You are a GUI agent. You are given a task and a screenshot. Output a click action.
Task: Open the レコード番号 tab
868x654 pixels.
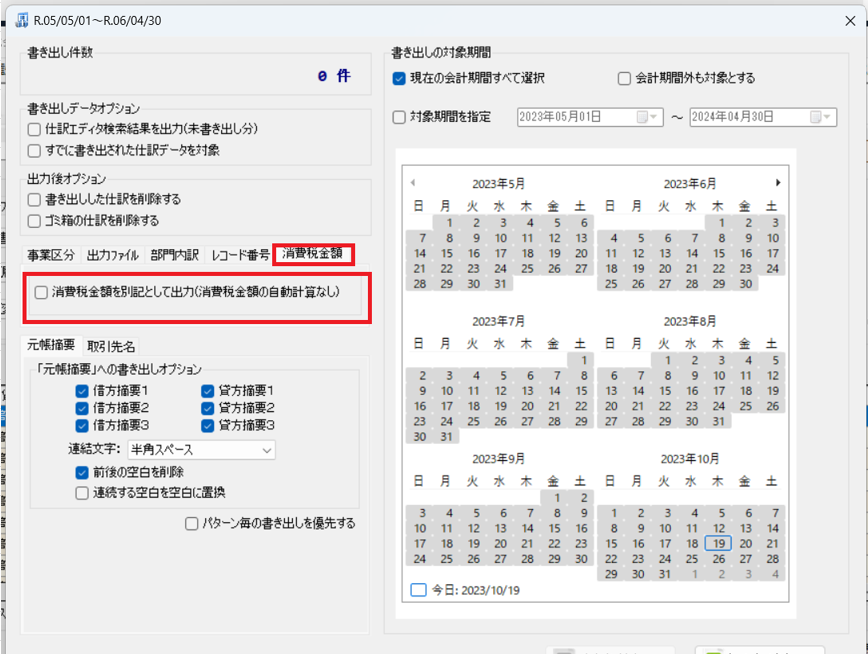[x=240, y=255]
